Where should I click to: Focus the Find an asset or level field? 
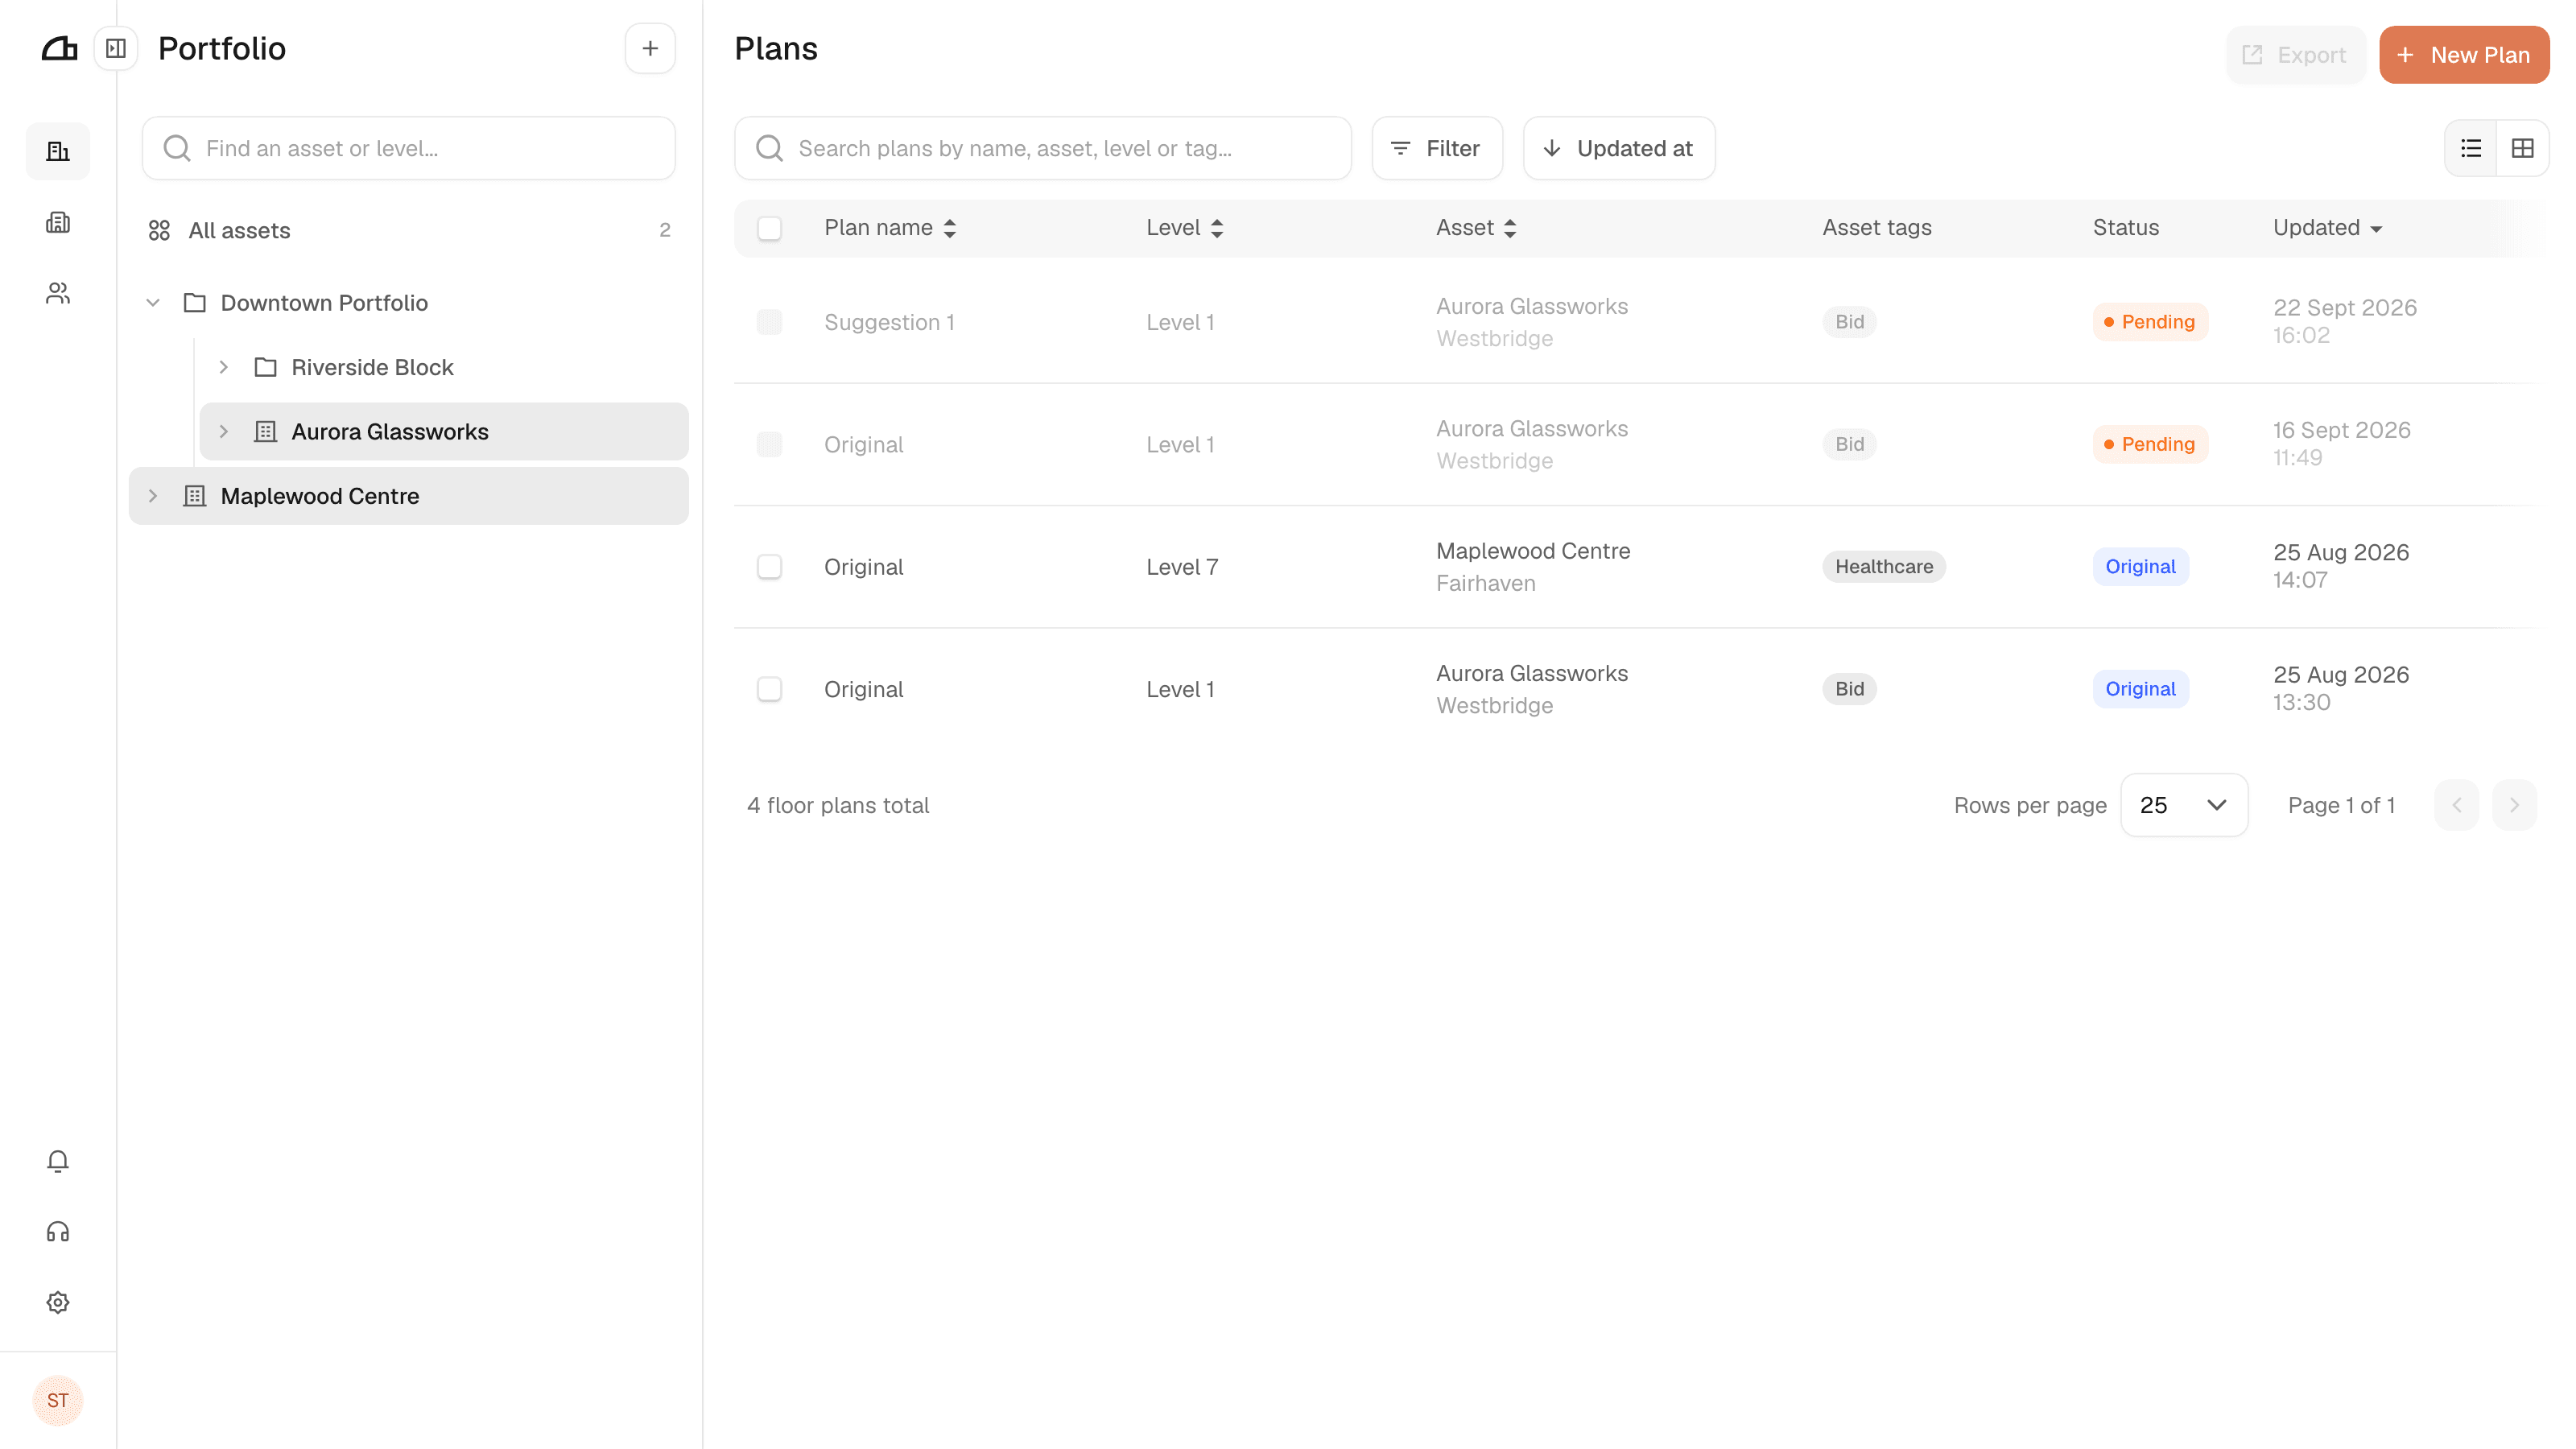tap(409, 148)
